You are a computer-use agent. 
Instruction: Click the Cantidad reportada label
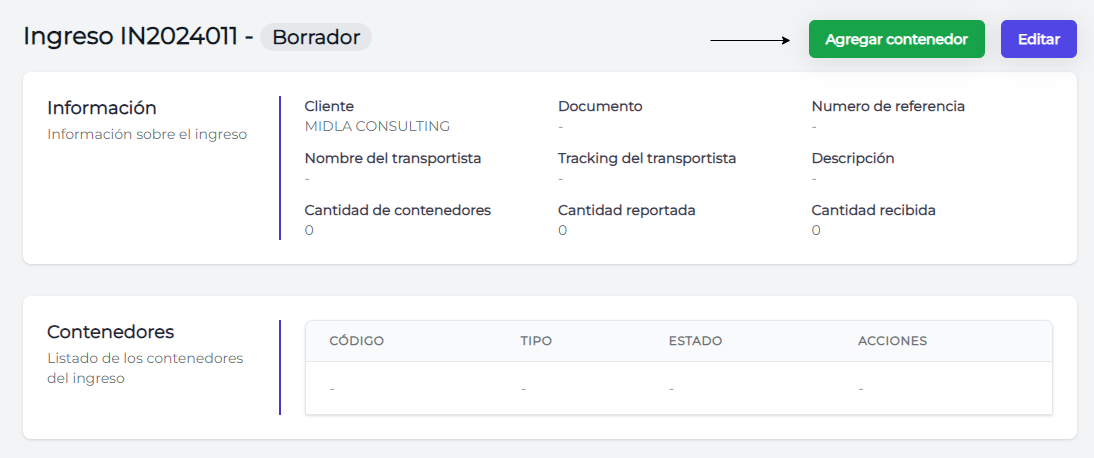[627, 210]
